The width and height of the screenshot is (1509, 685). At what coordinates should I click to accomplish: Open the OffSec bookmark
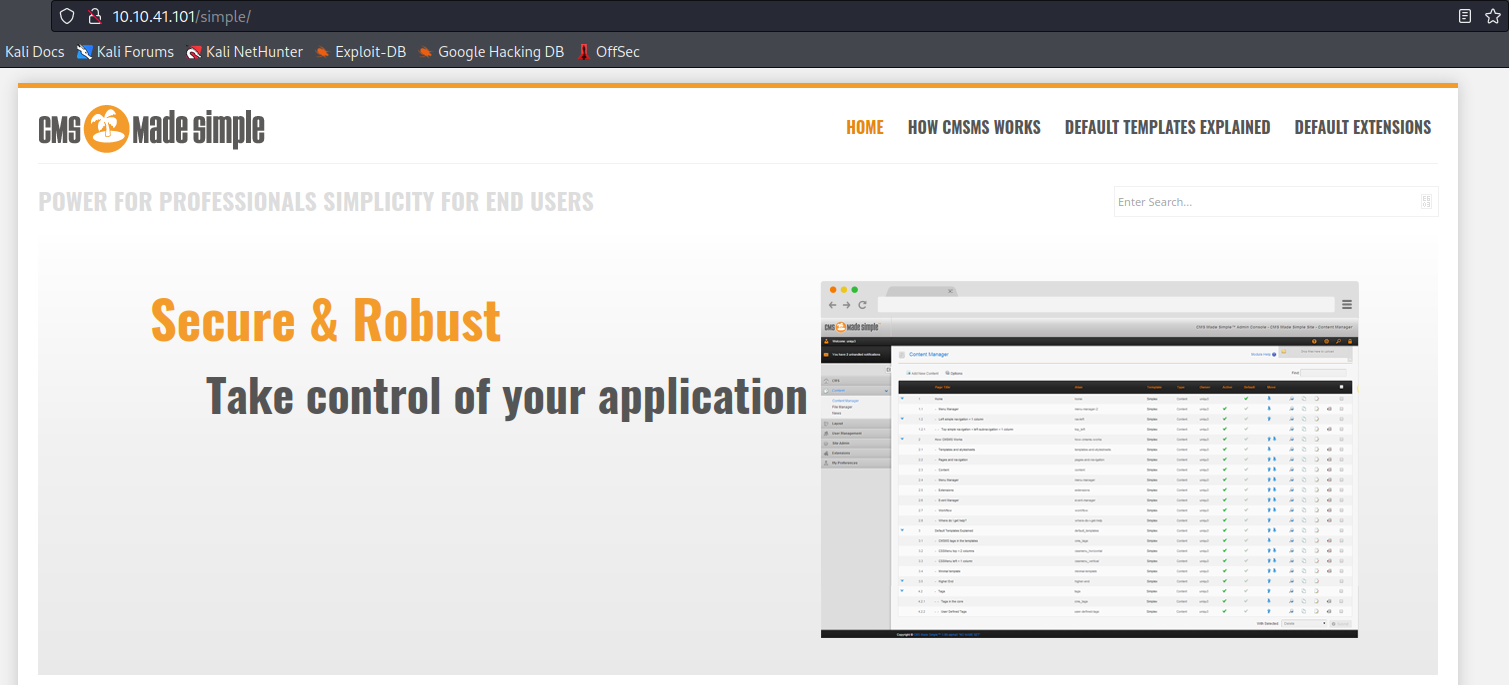608,52
